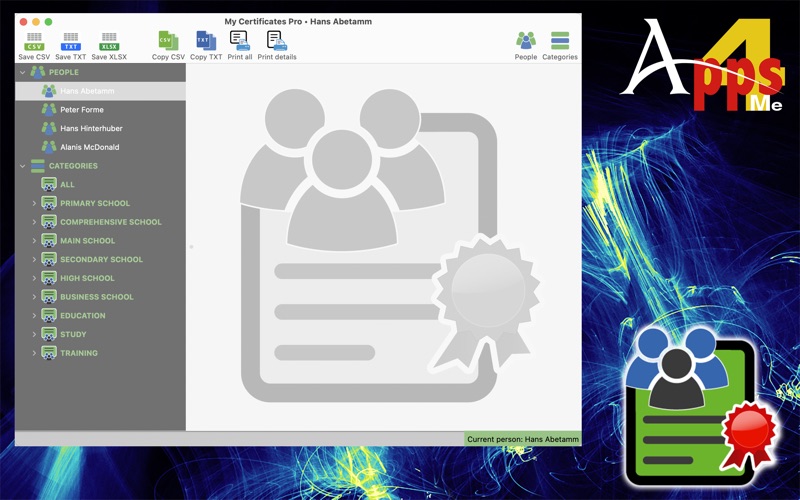The width and height of the screenshot is (800, 500).
Task: Click the certificate icon beside STUDY
Action: coord(49,334)
